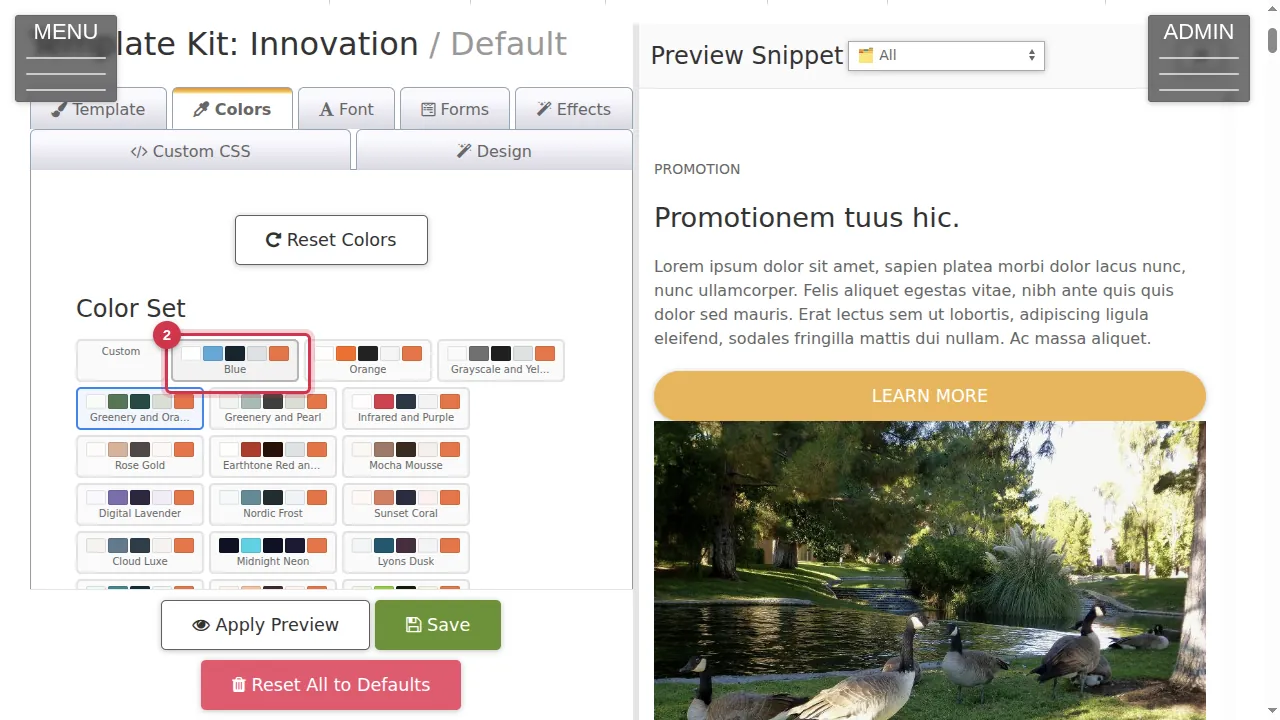
Task: Pick the Grayscale and Yellow color set
Action: pos(501,360)
